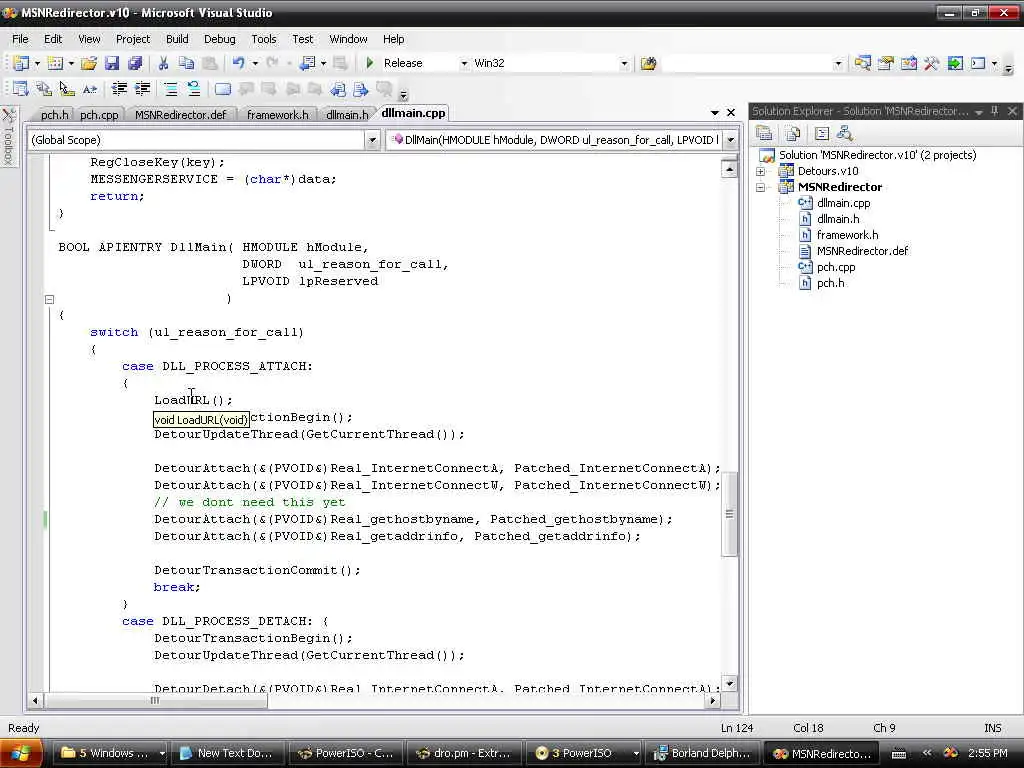This screenshot has height=768, width=1024.
Task: Click the Increase Indent icon
Action: (x=142, y=89)
